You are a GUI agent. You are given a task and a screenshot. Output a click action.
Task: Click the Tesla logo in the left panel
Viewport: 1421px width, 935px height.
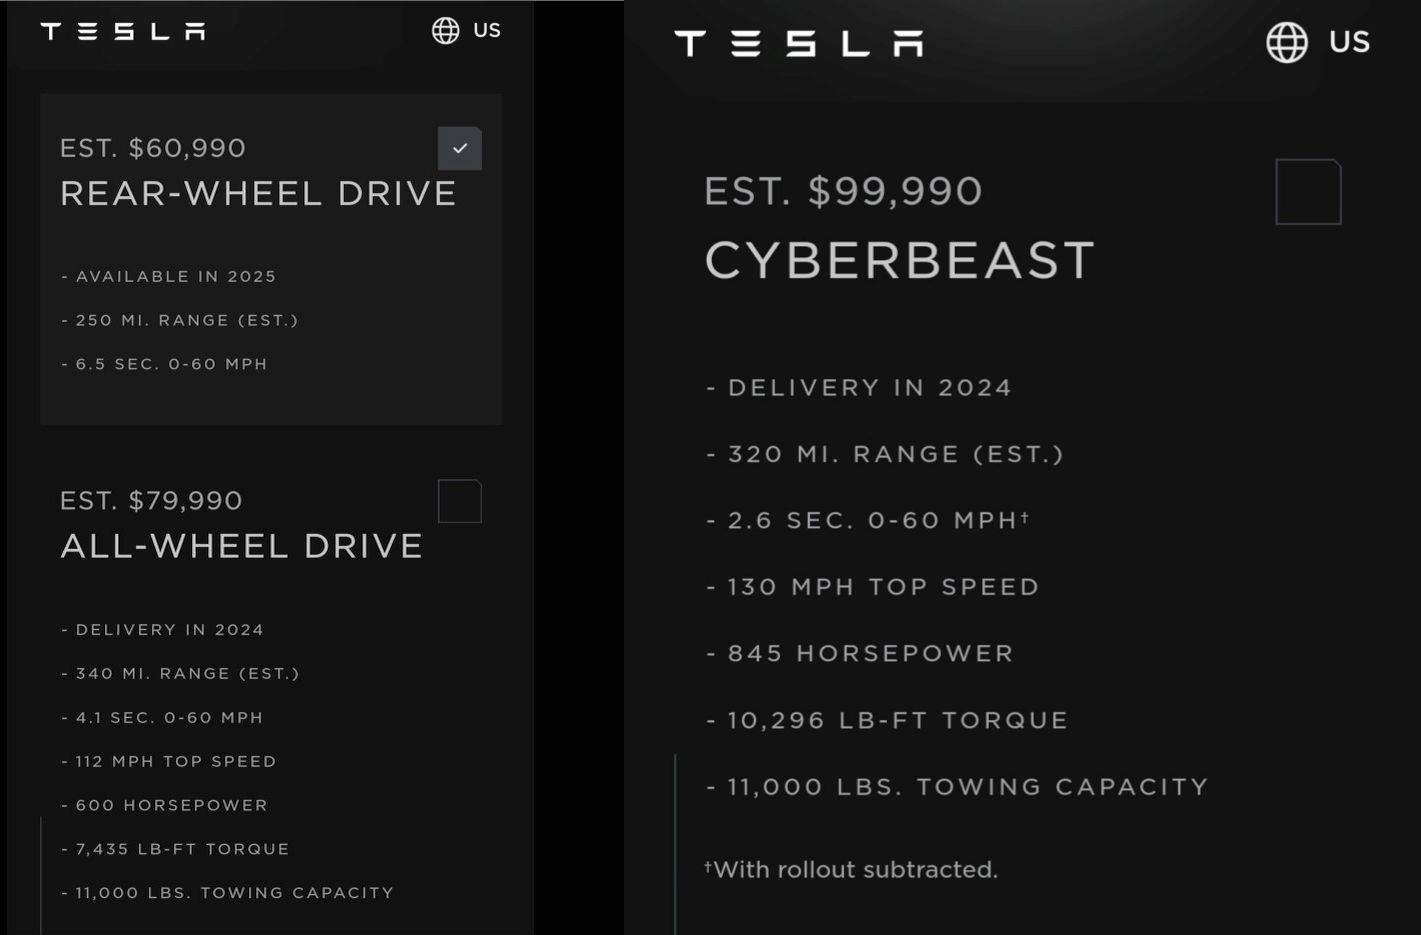[122, 30]
